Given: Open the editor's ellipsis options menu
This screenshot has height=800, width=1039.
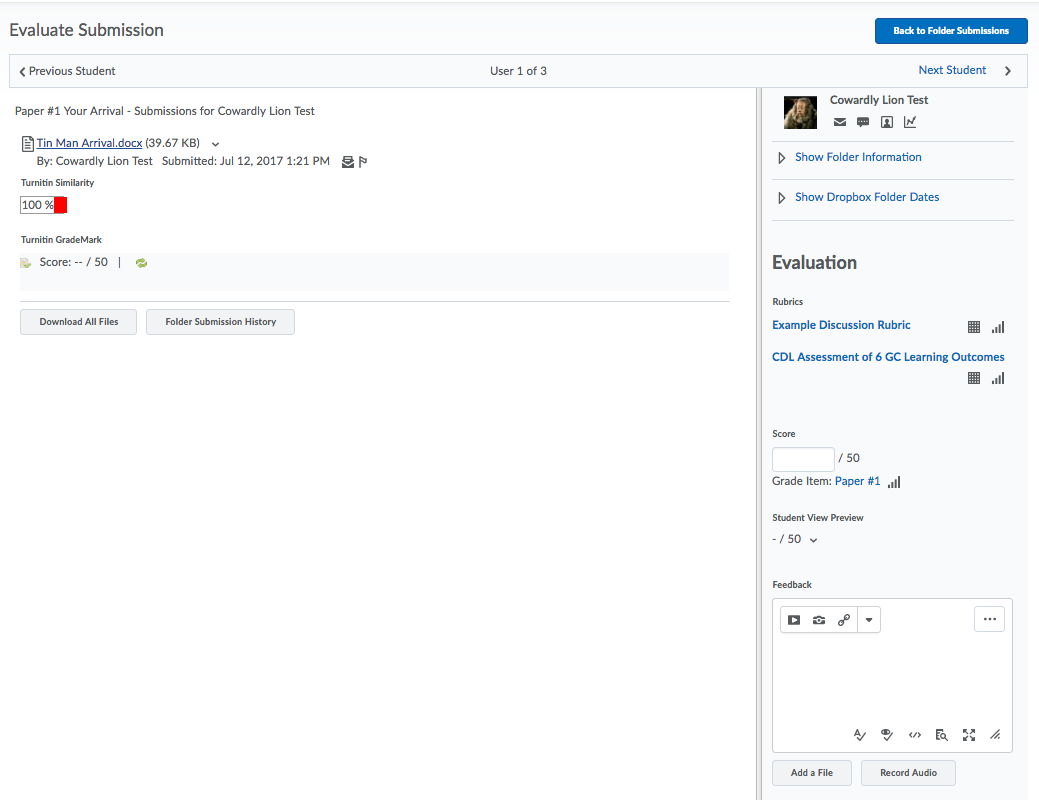Looking at the screenshot, I should (989, 619).
